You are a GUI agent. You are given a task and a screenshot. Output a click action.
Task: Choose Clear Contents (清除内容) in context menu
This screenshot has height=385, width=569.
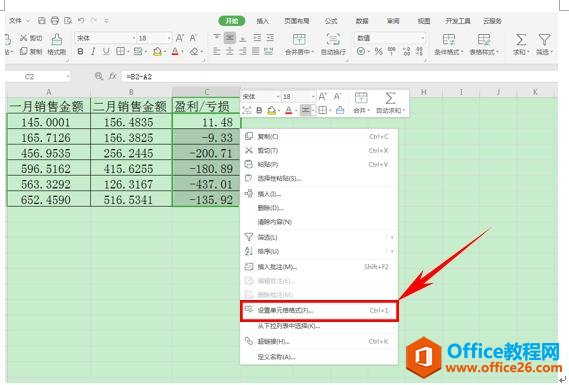319,222
